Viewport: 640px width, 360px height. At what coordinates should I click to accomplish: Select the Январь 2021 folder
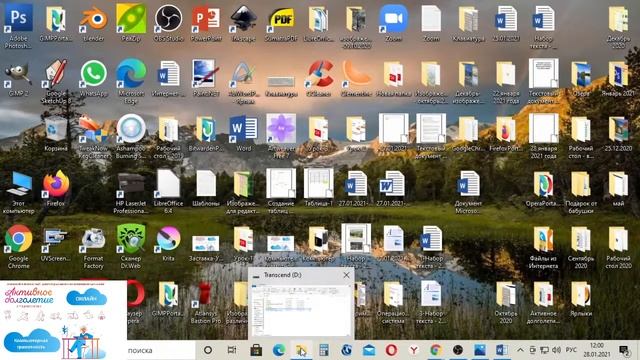[618, 78]
